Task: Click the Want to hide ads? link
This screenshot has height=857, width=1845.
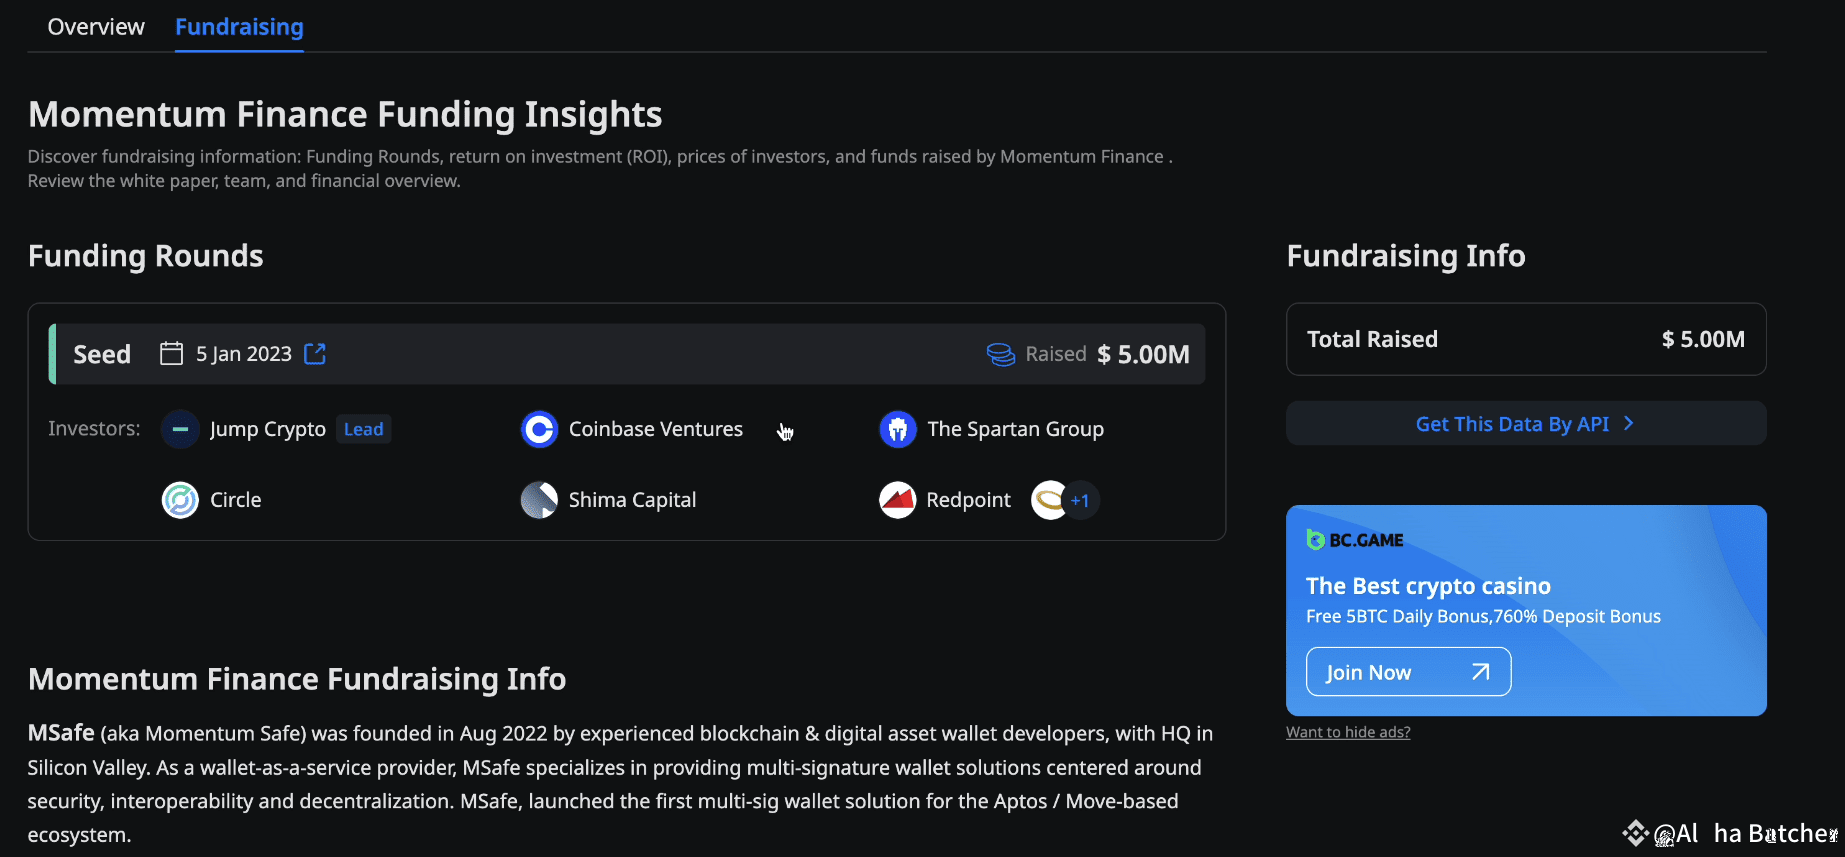Action: coord(1348,732)
